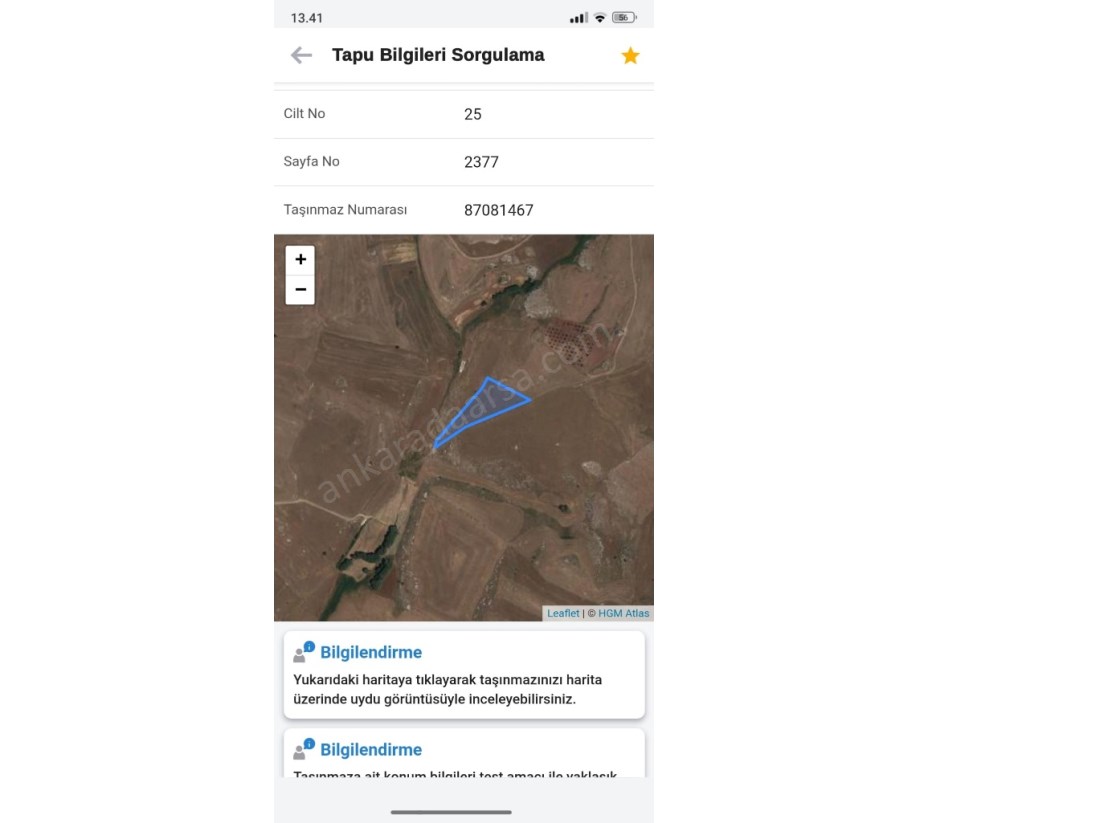Click the satellite info text about uydu görüntüsü
The width and height of the screenshot is (1097, 823).
[x=448, y=689]
